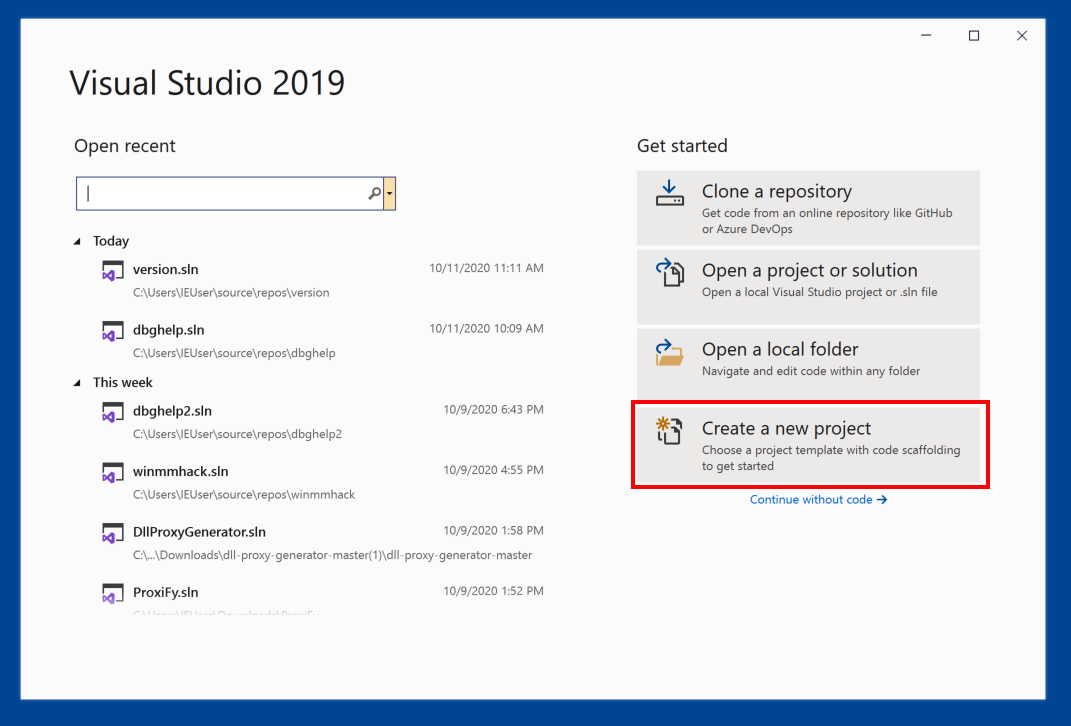Image resolution: width=1071 pixels, height=726 pixels.
Task: Click the Today group label
Action: click(x=111, y=241)
